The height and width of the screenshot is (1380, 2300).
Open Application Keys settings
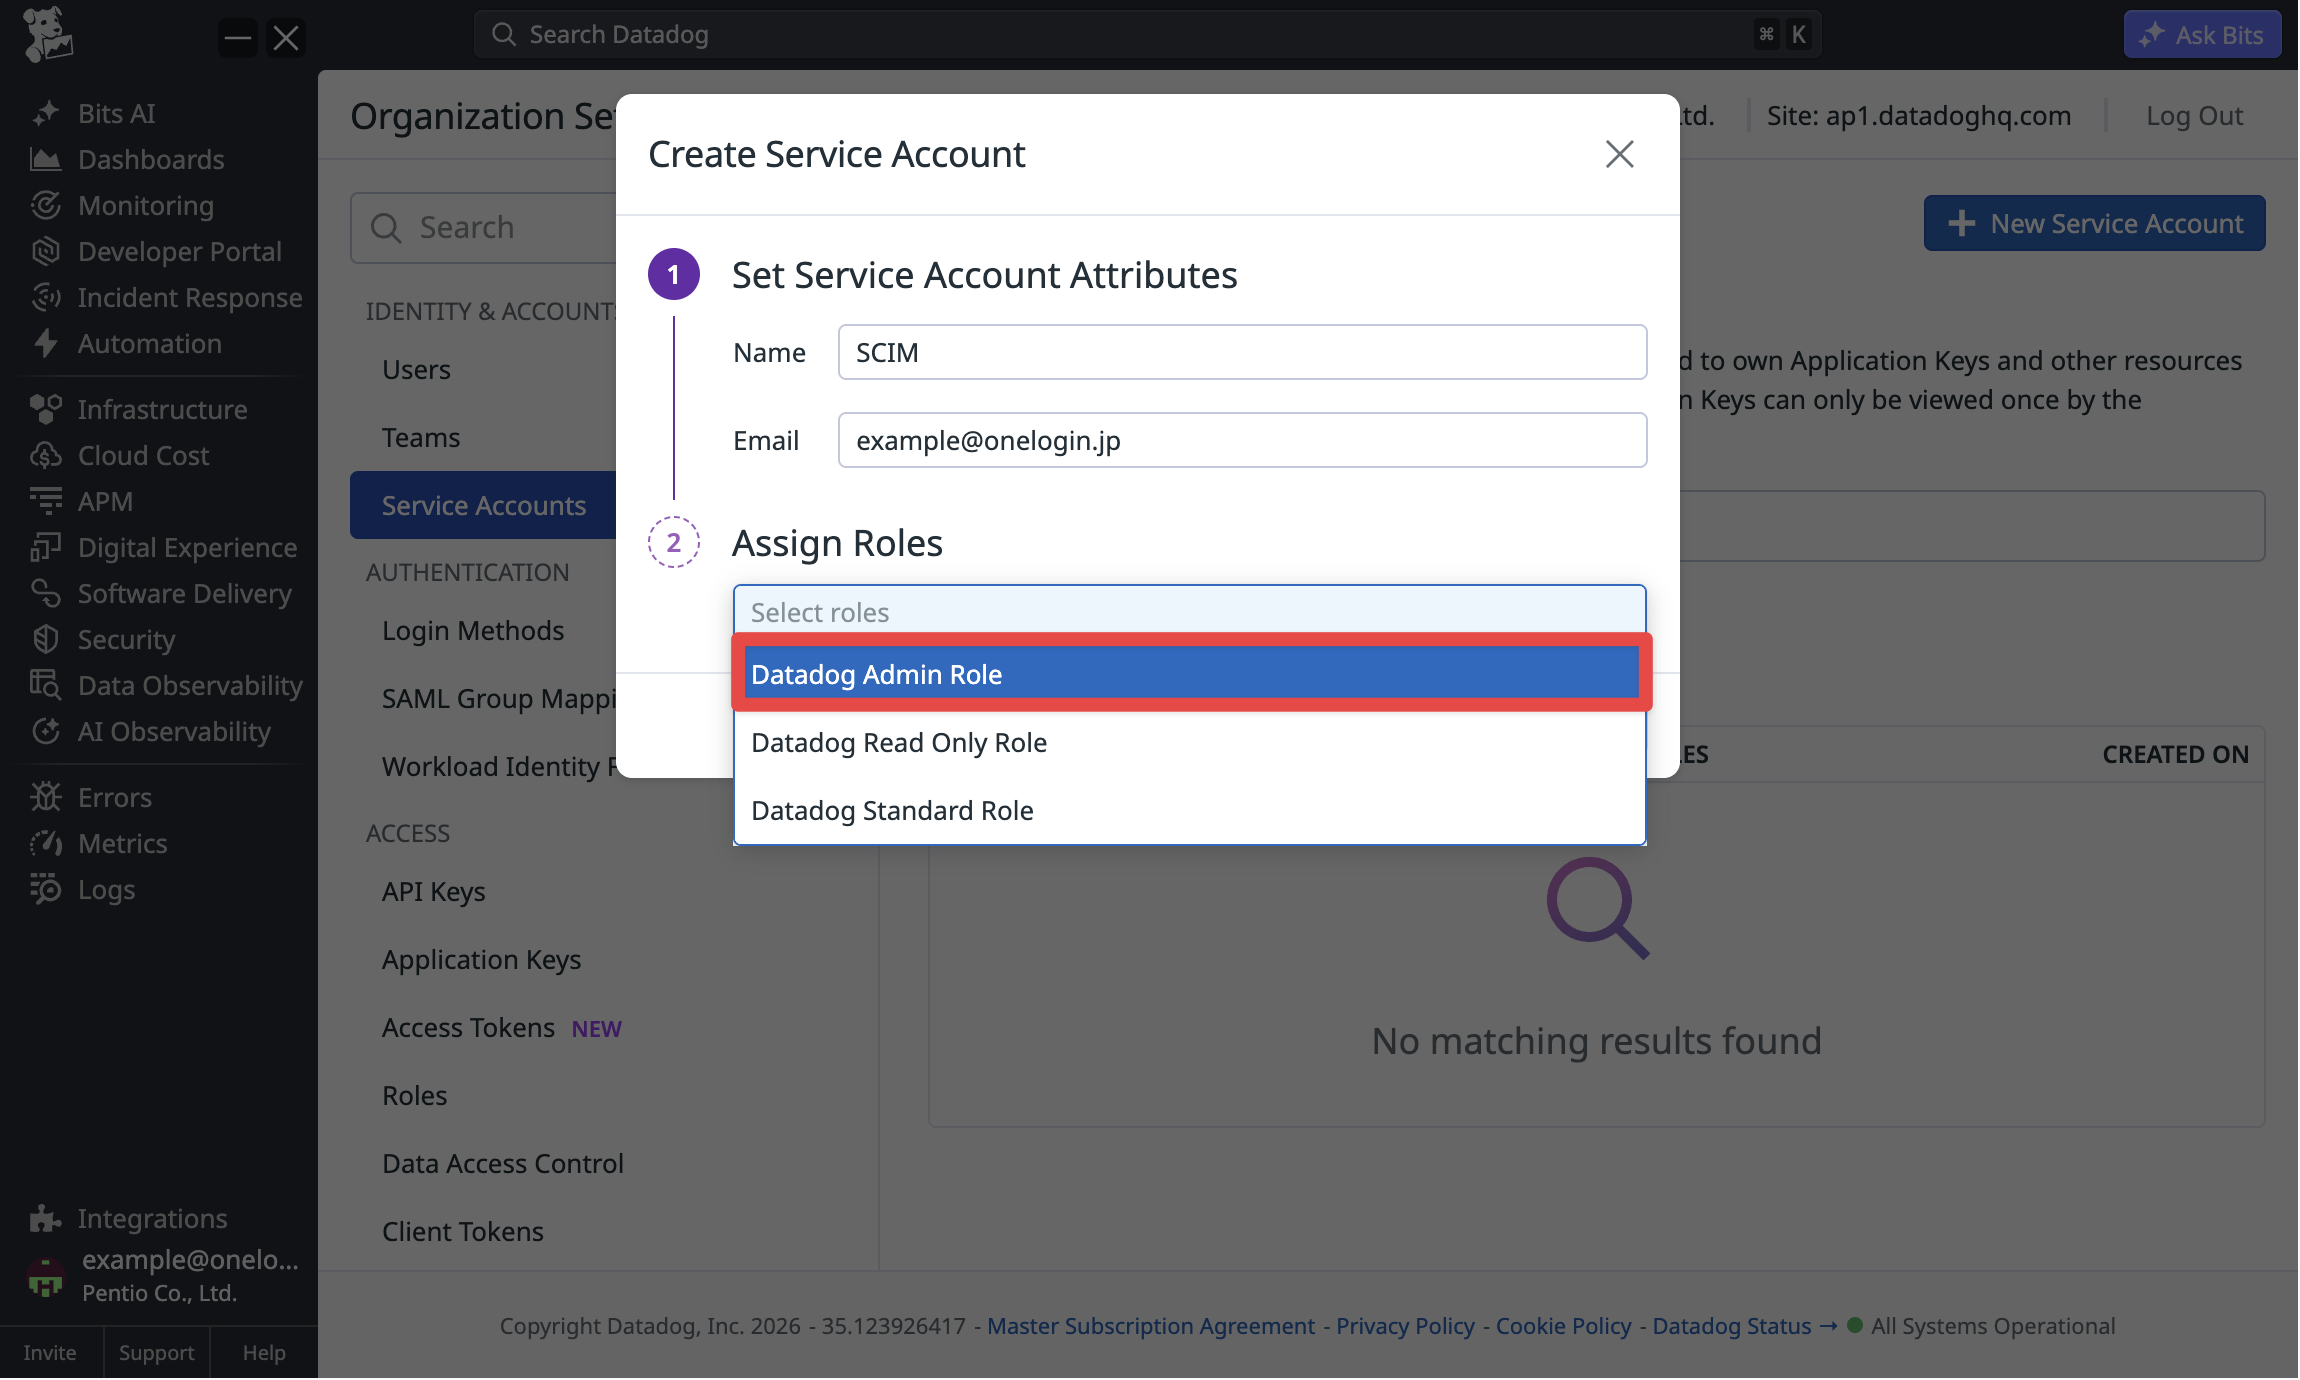pyautogui.click(x=481, y=960)
